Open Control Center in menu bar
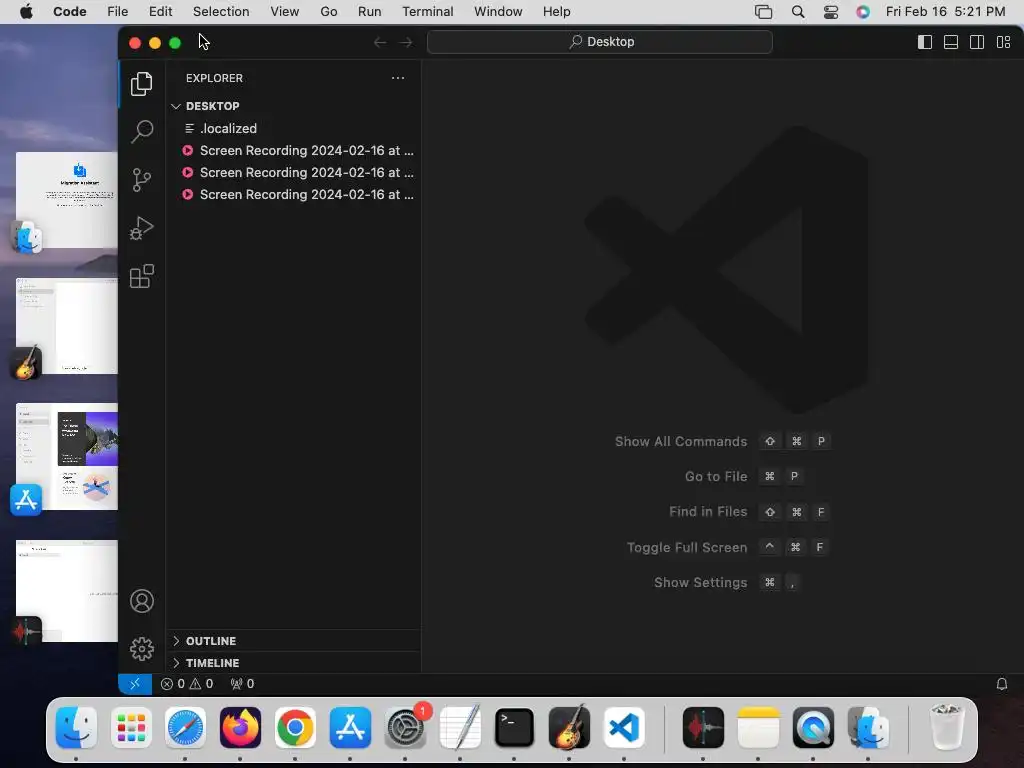Image resolution: width=1024 pixels, height=768 pixels. point(831,12)
